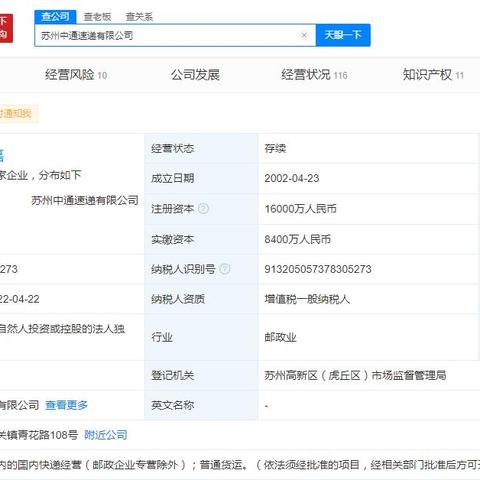Click the red logo at top left

(x=6, y=28)
